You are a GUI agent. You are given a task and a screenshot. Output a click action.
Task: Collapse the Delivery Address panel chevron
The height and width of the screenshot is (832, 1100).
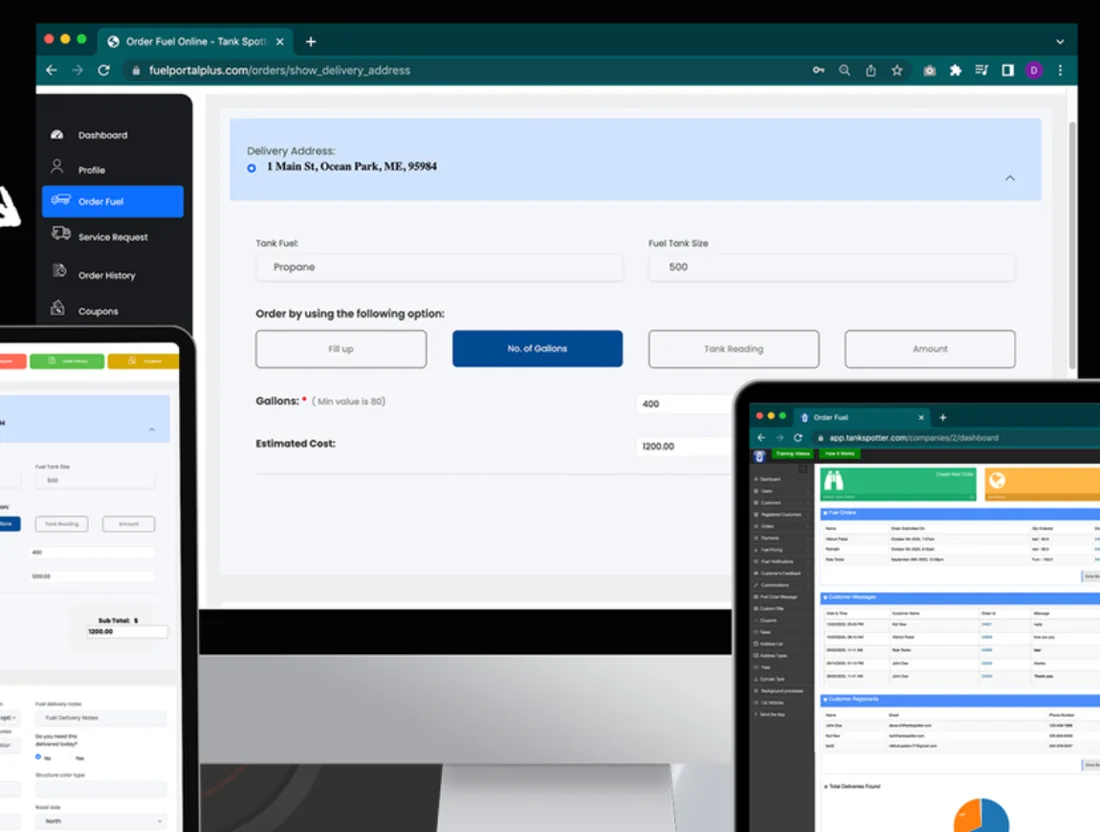[1010, 178]
